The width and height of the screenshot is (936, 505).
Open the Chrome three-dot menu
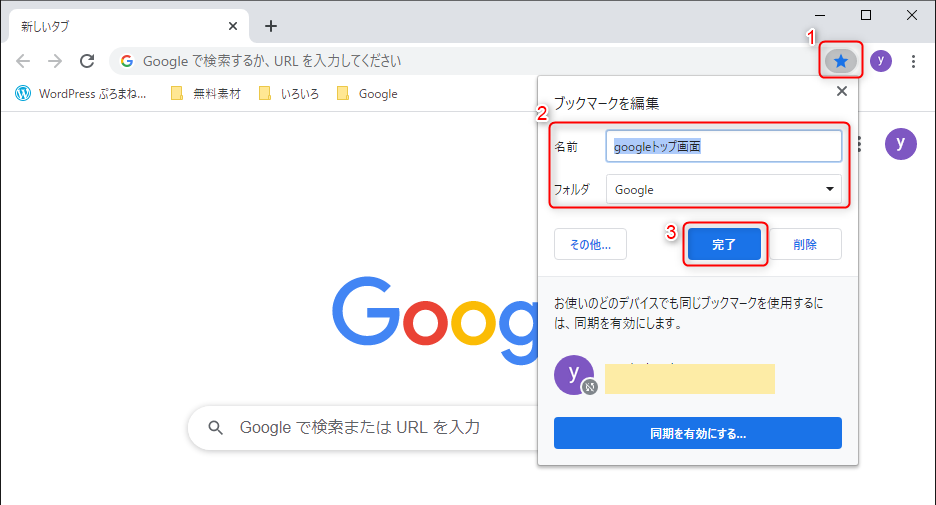[913, 61]
